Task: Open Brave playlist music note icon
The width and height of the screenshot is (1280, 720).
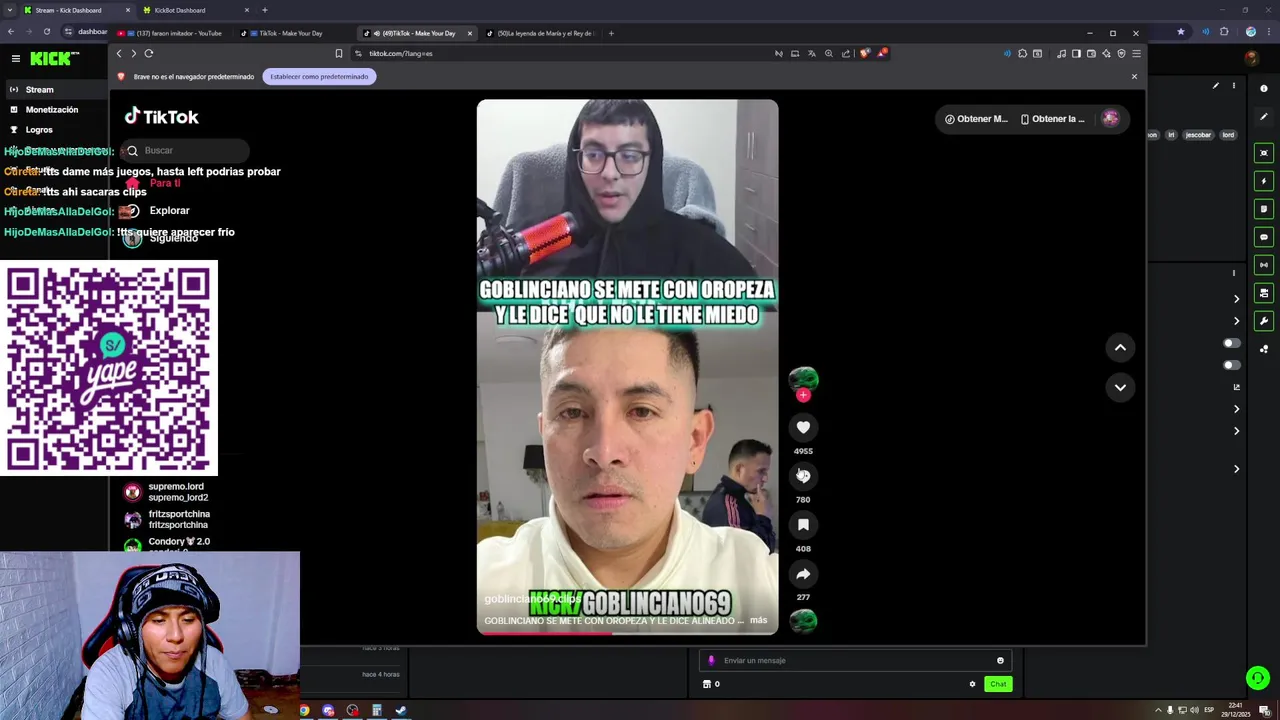Action: point(1061,53)
